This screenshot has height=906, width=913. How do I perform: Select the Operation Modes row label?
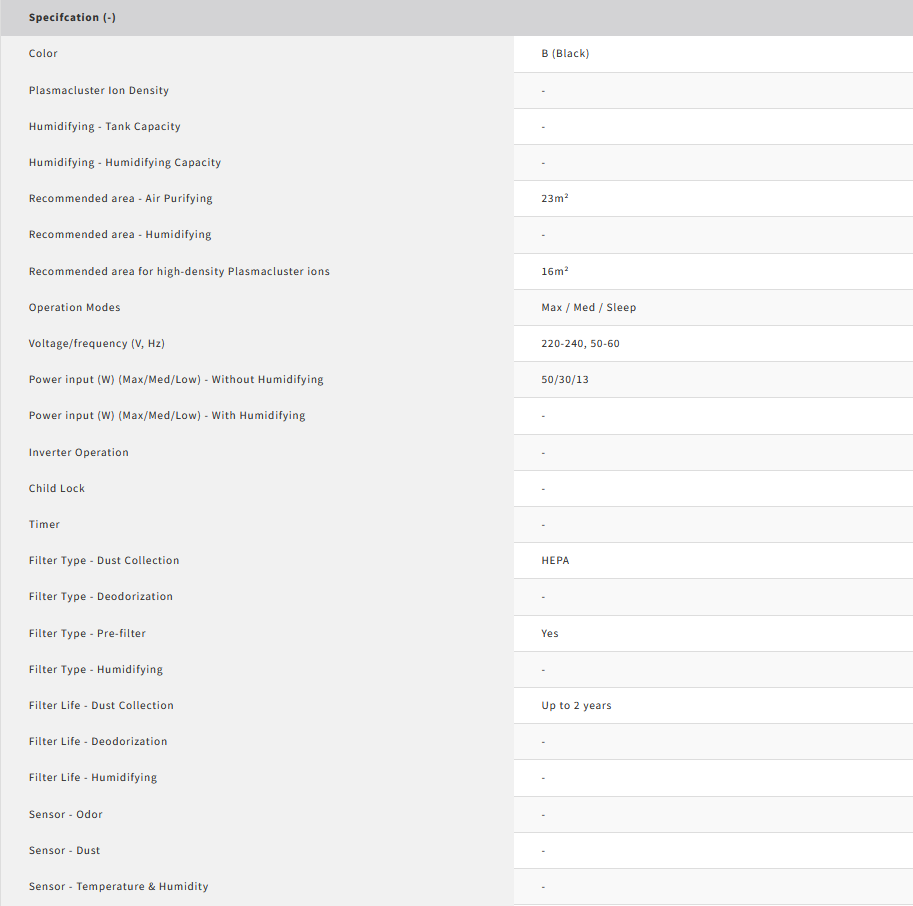[74, 308]
